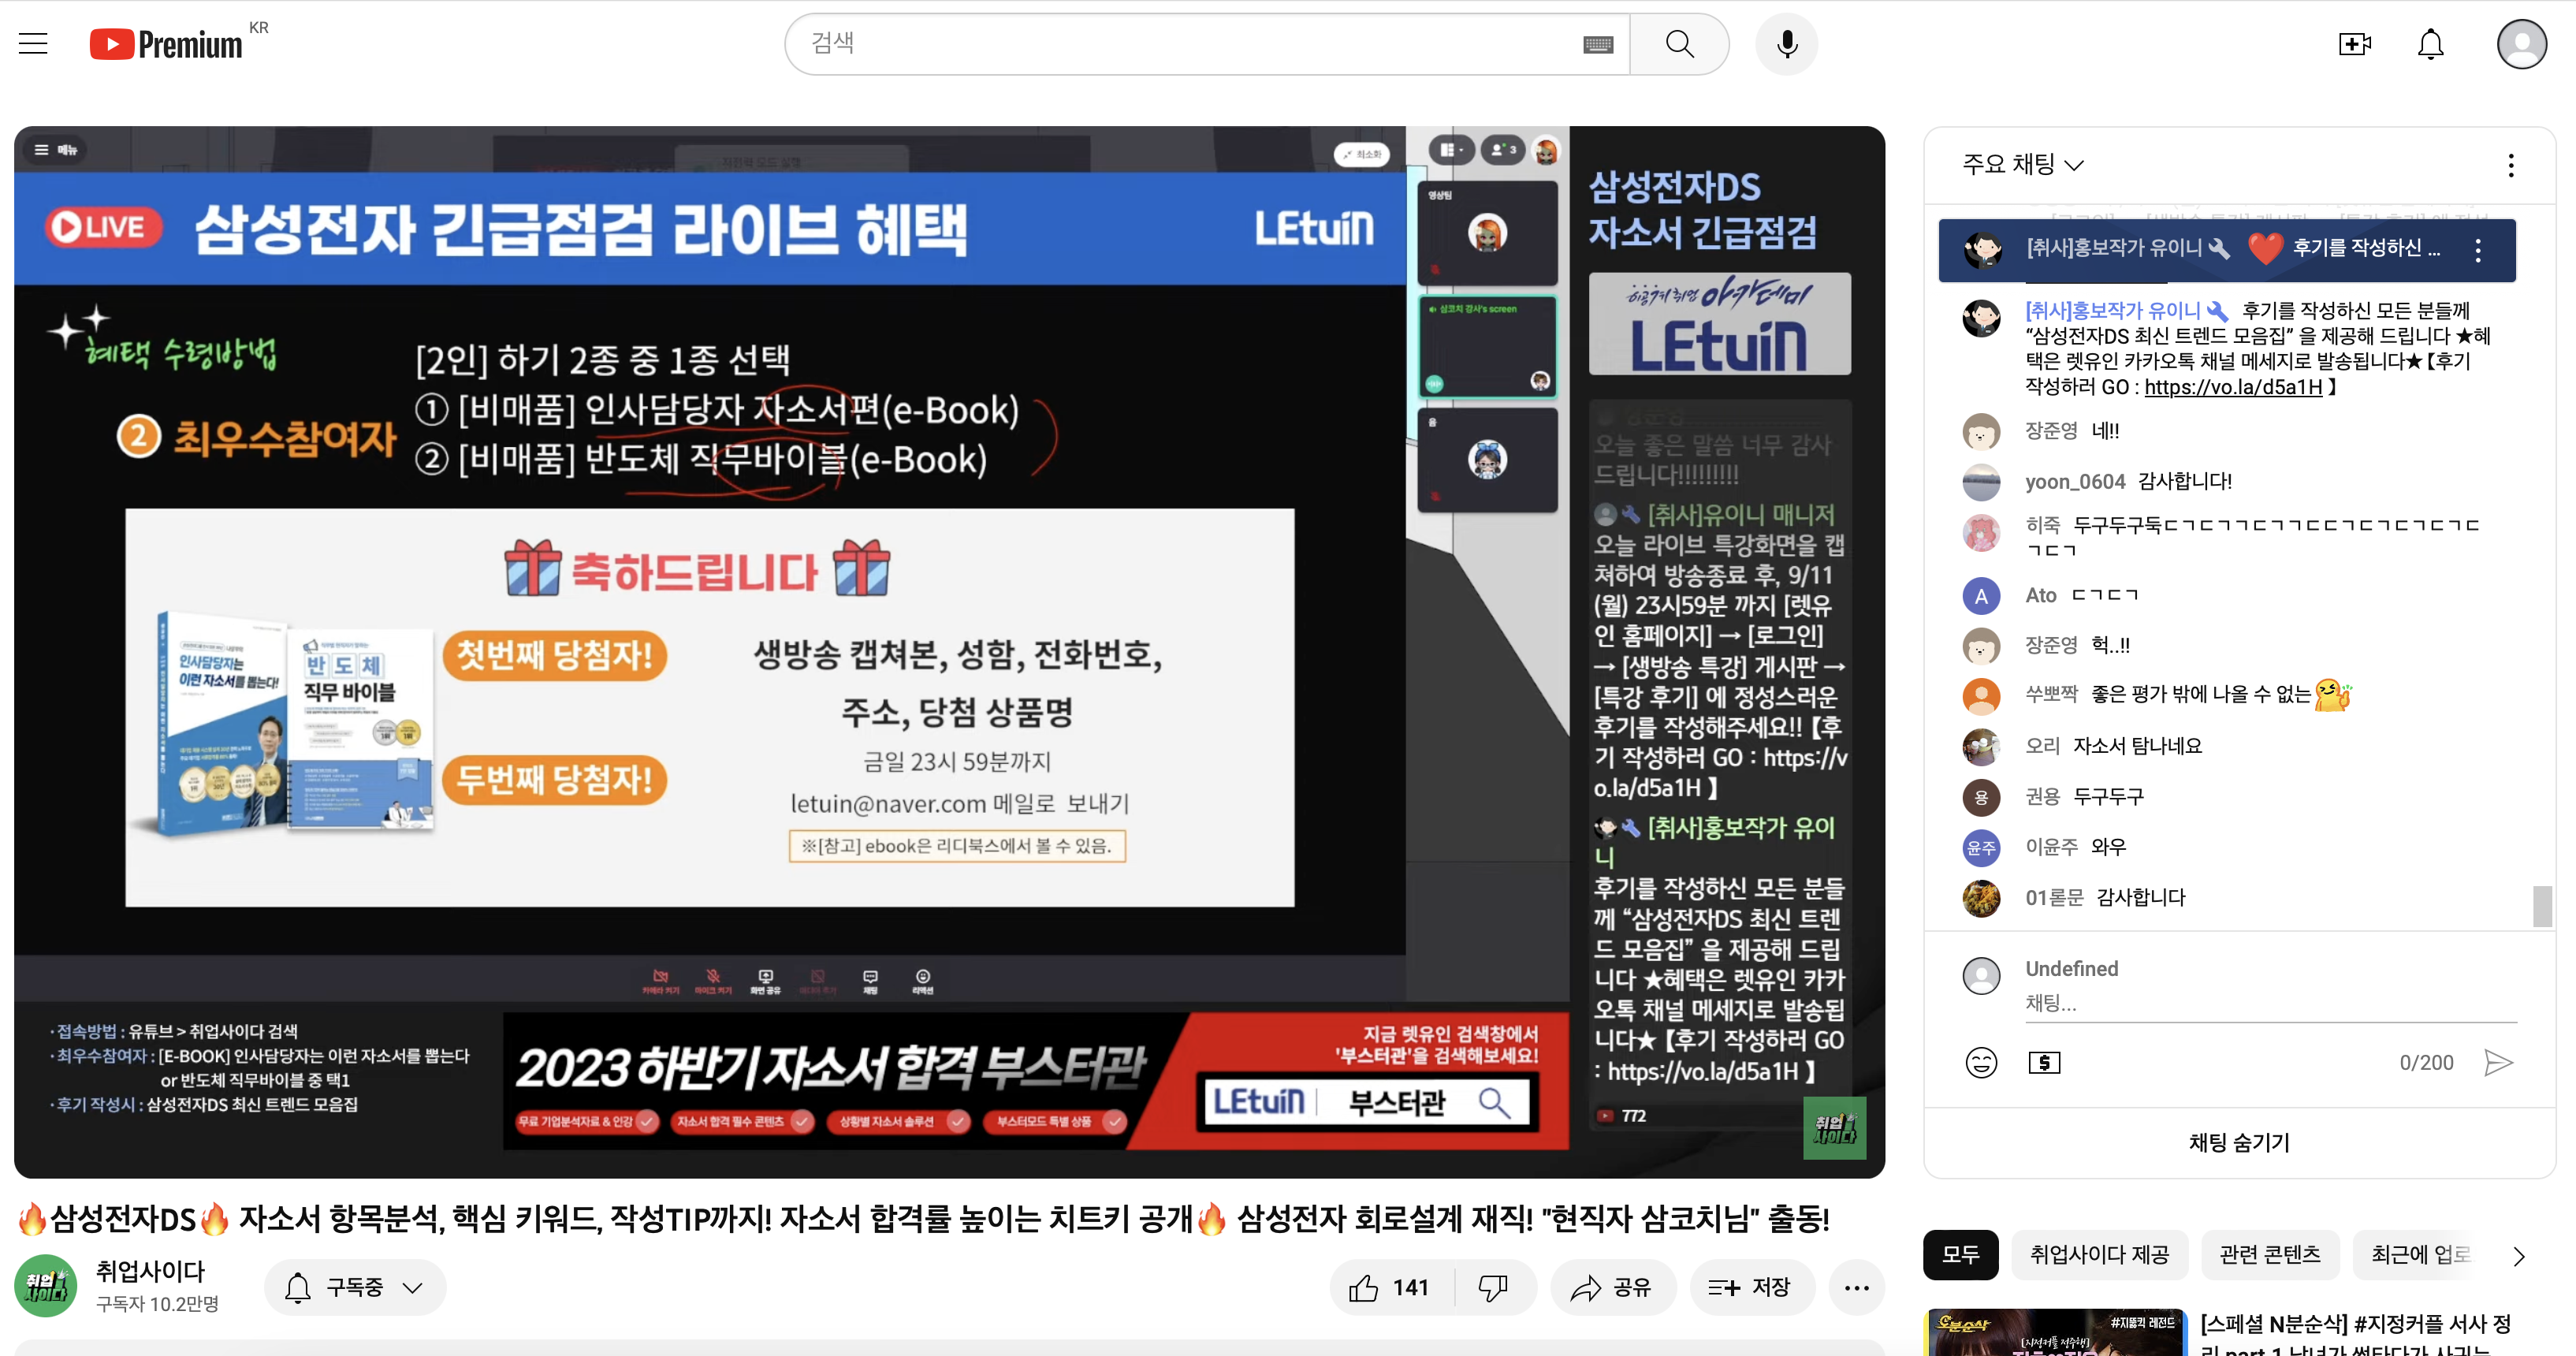Open Super Chat dollar icon
This screenshot has width=2576, height=1356.
tap(2044, 1062)
